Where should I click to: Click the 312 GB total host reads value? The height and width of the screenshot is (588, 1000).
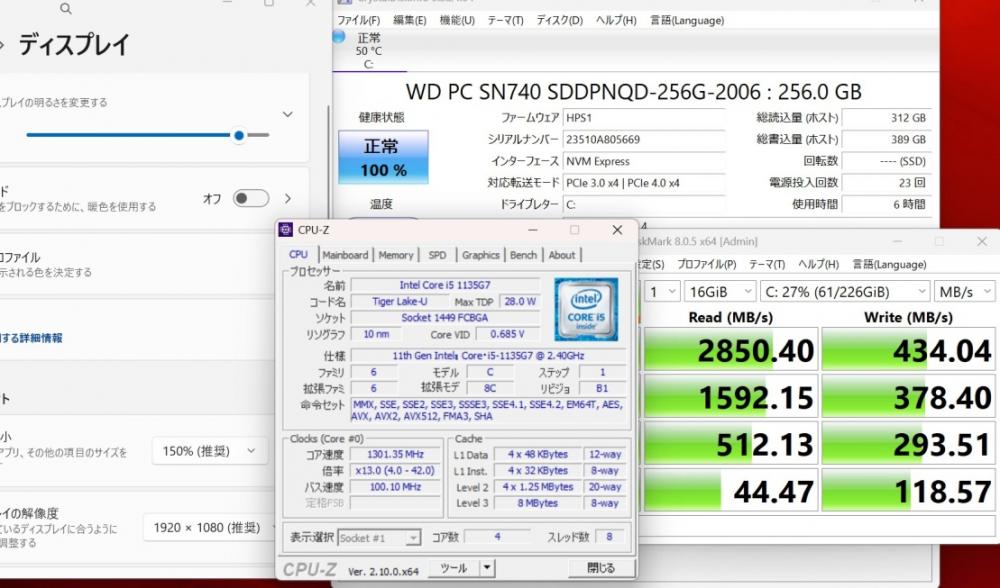(x=886, y=118)
